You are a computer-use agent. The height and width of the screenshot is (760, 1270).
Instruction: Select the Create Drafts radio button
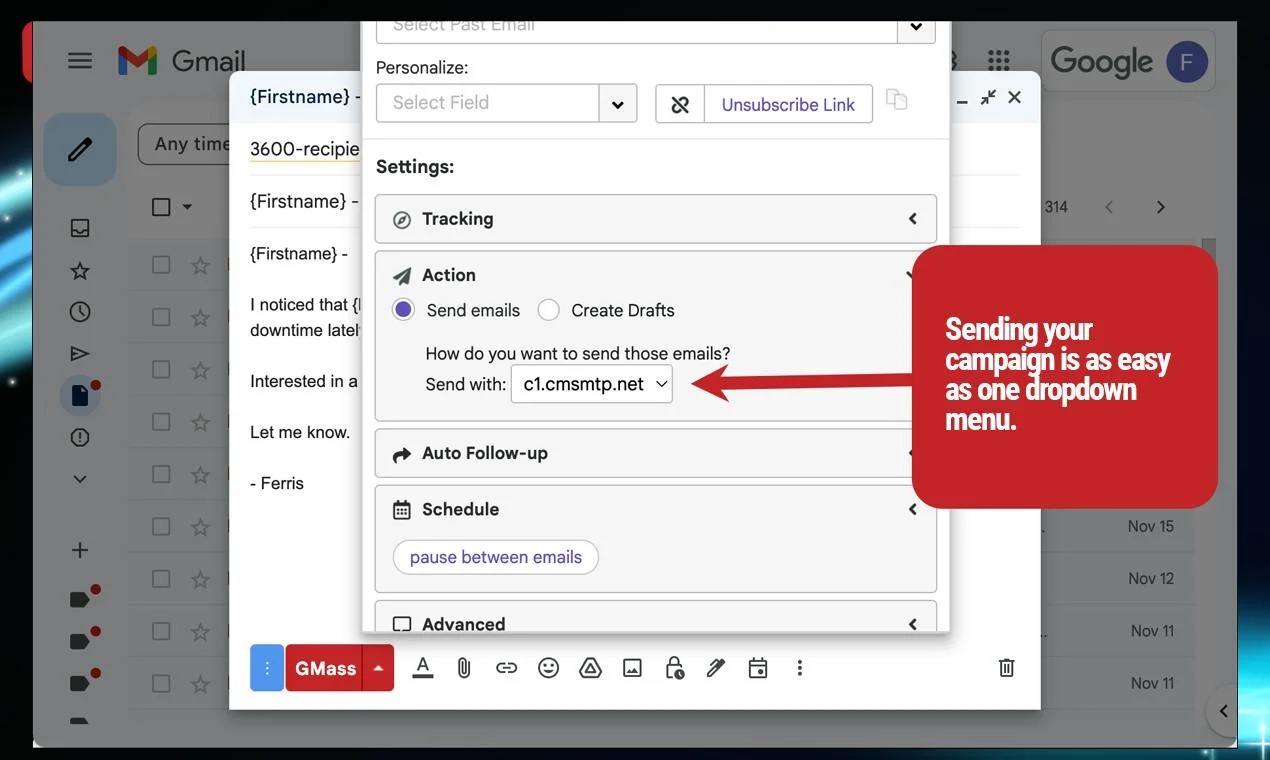[548, 310]
